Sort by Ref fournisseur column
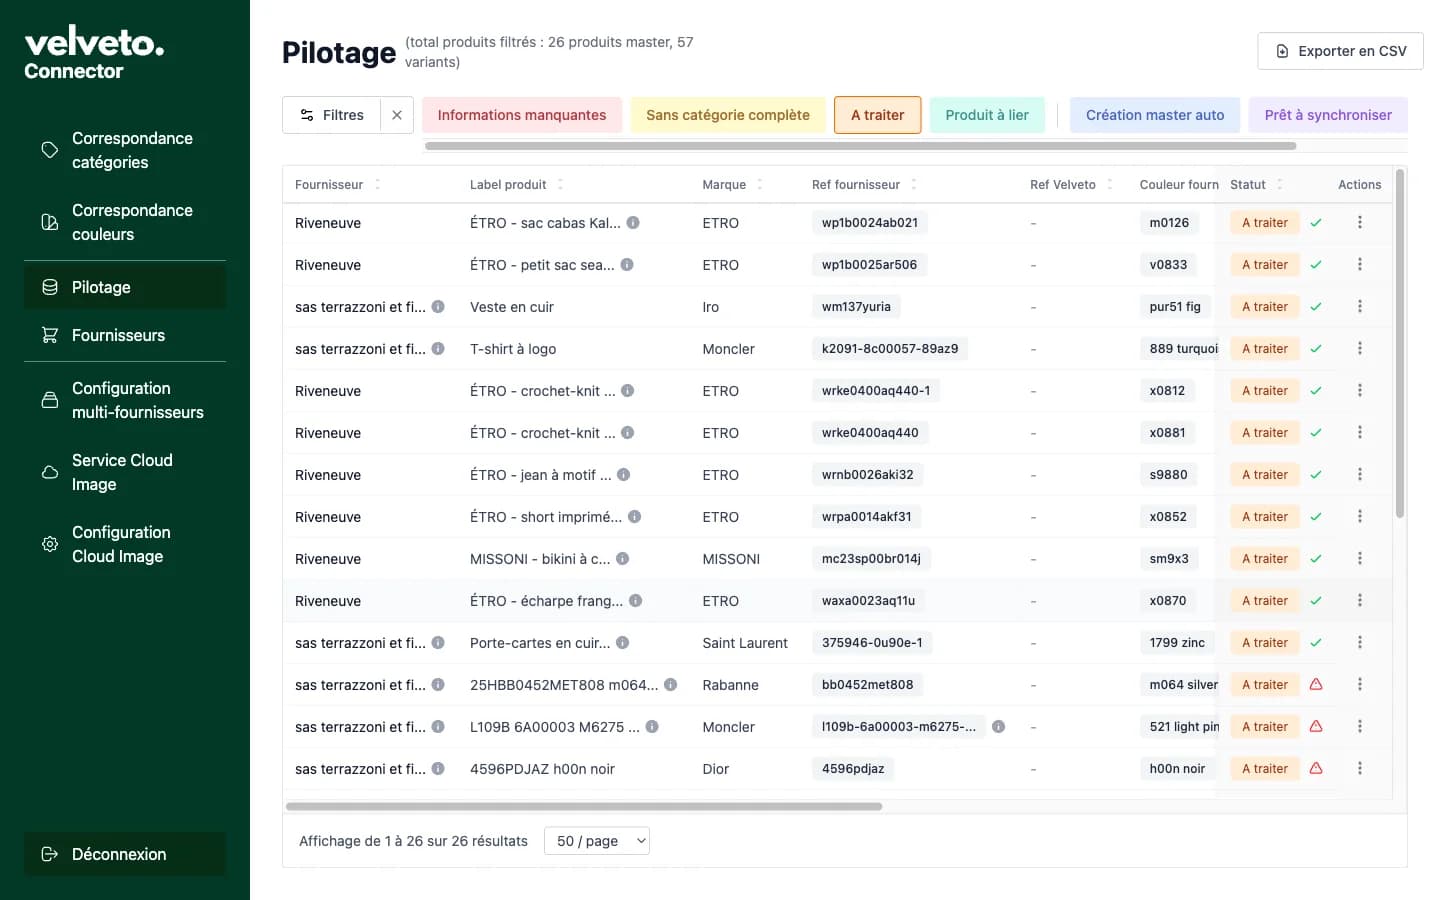This screenshot has width=1440, height=900. click(914, 184)
